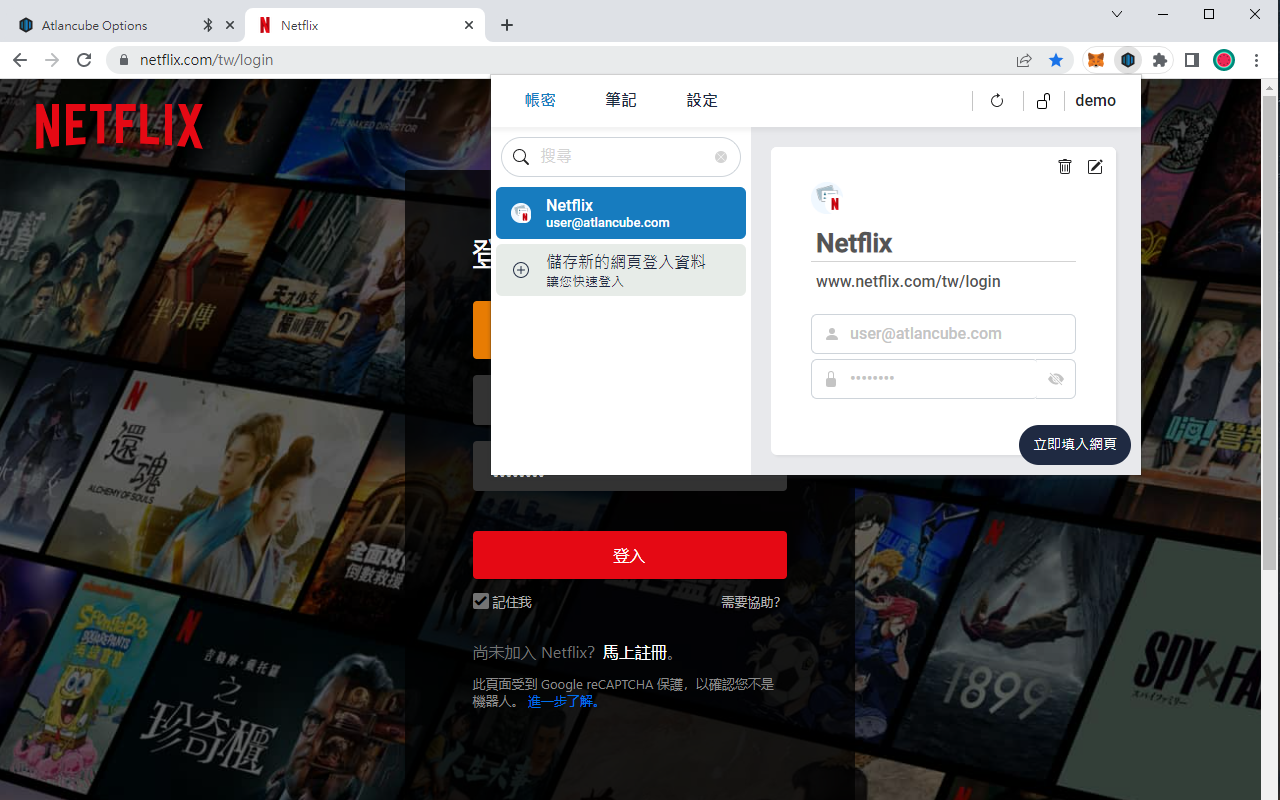Edit the Netflix entry with pencil icon
The height and width of the screenshot is (800, 1280).
pyautogui.click(x=1095, y=166)
